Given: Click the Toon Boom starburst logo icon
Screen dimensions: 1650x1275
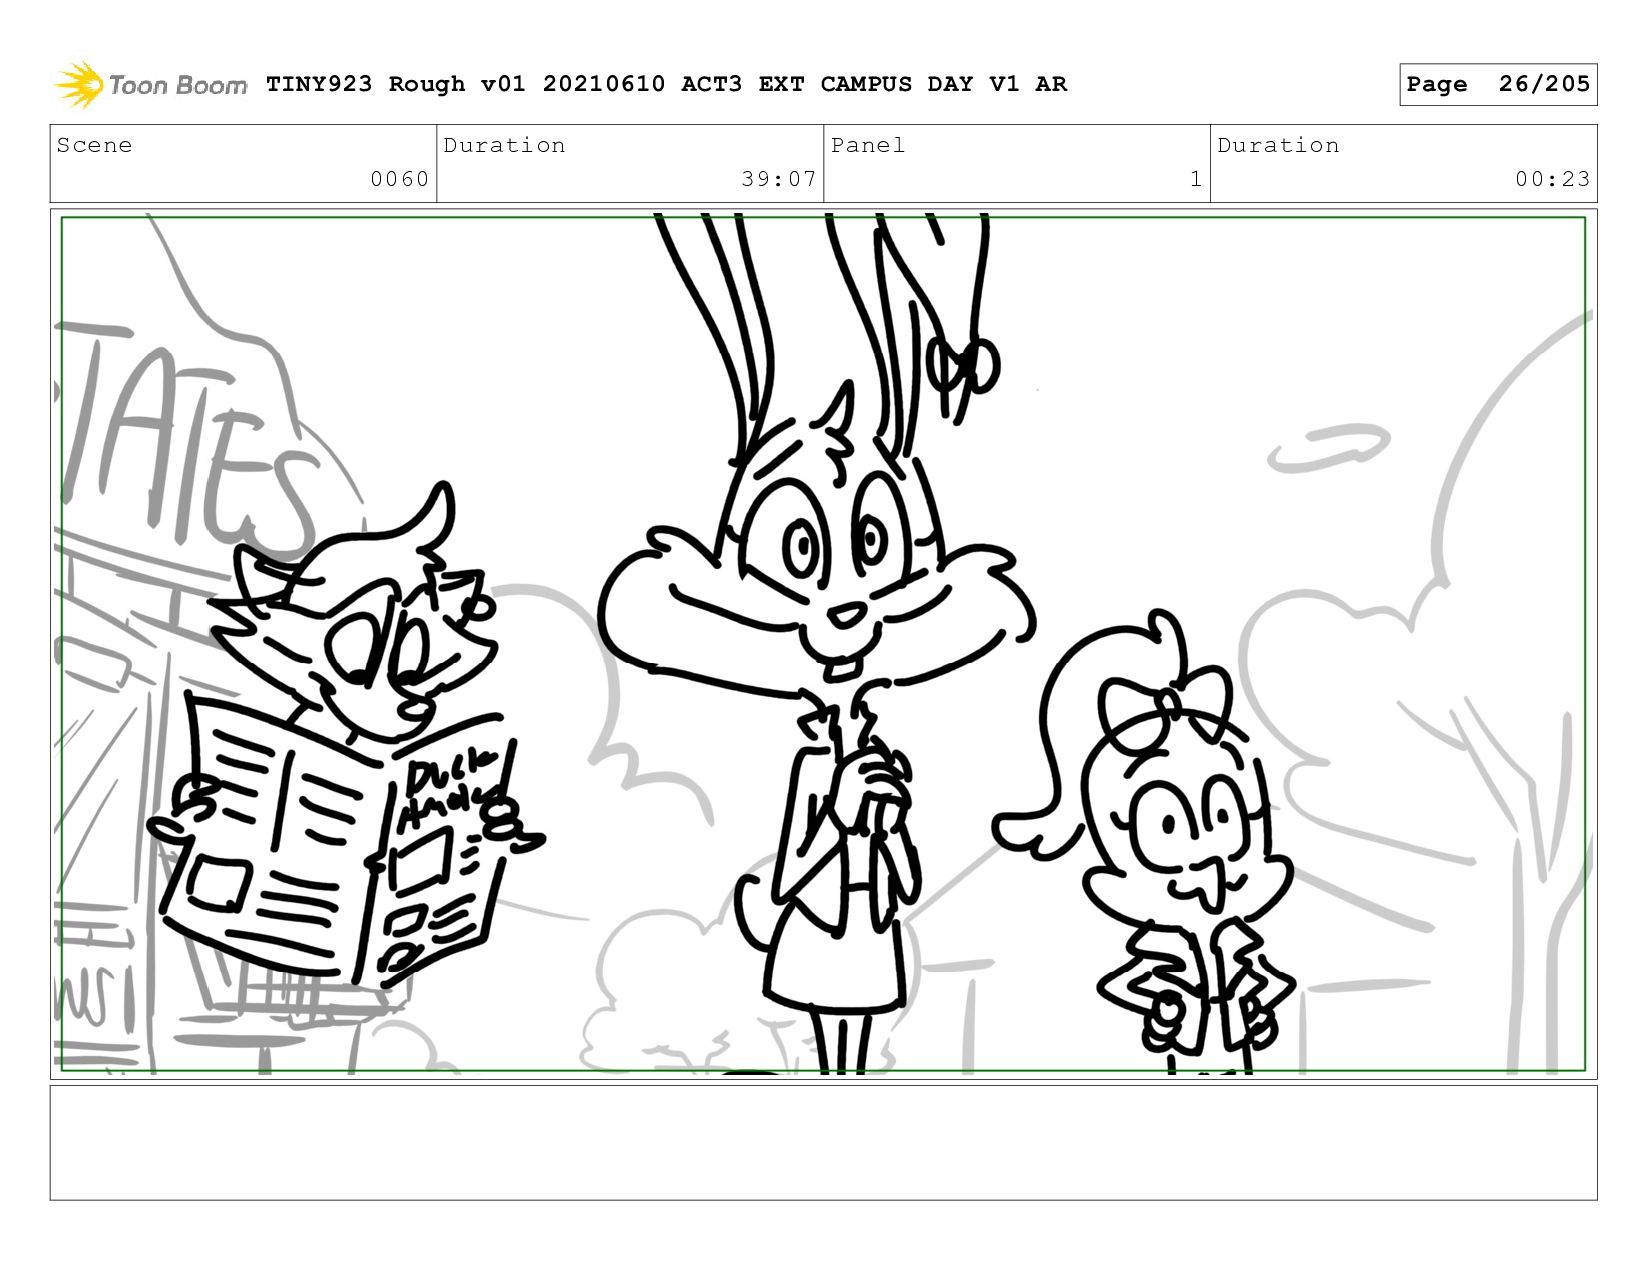Looking at the screenshot, I should pyautogui.click(x=79, y=84).
